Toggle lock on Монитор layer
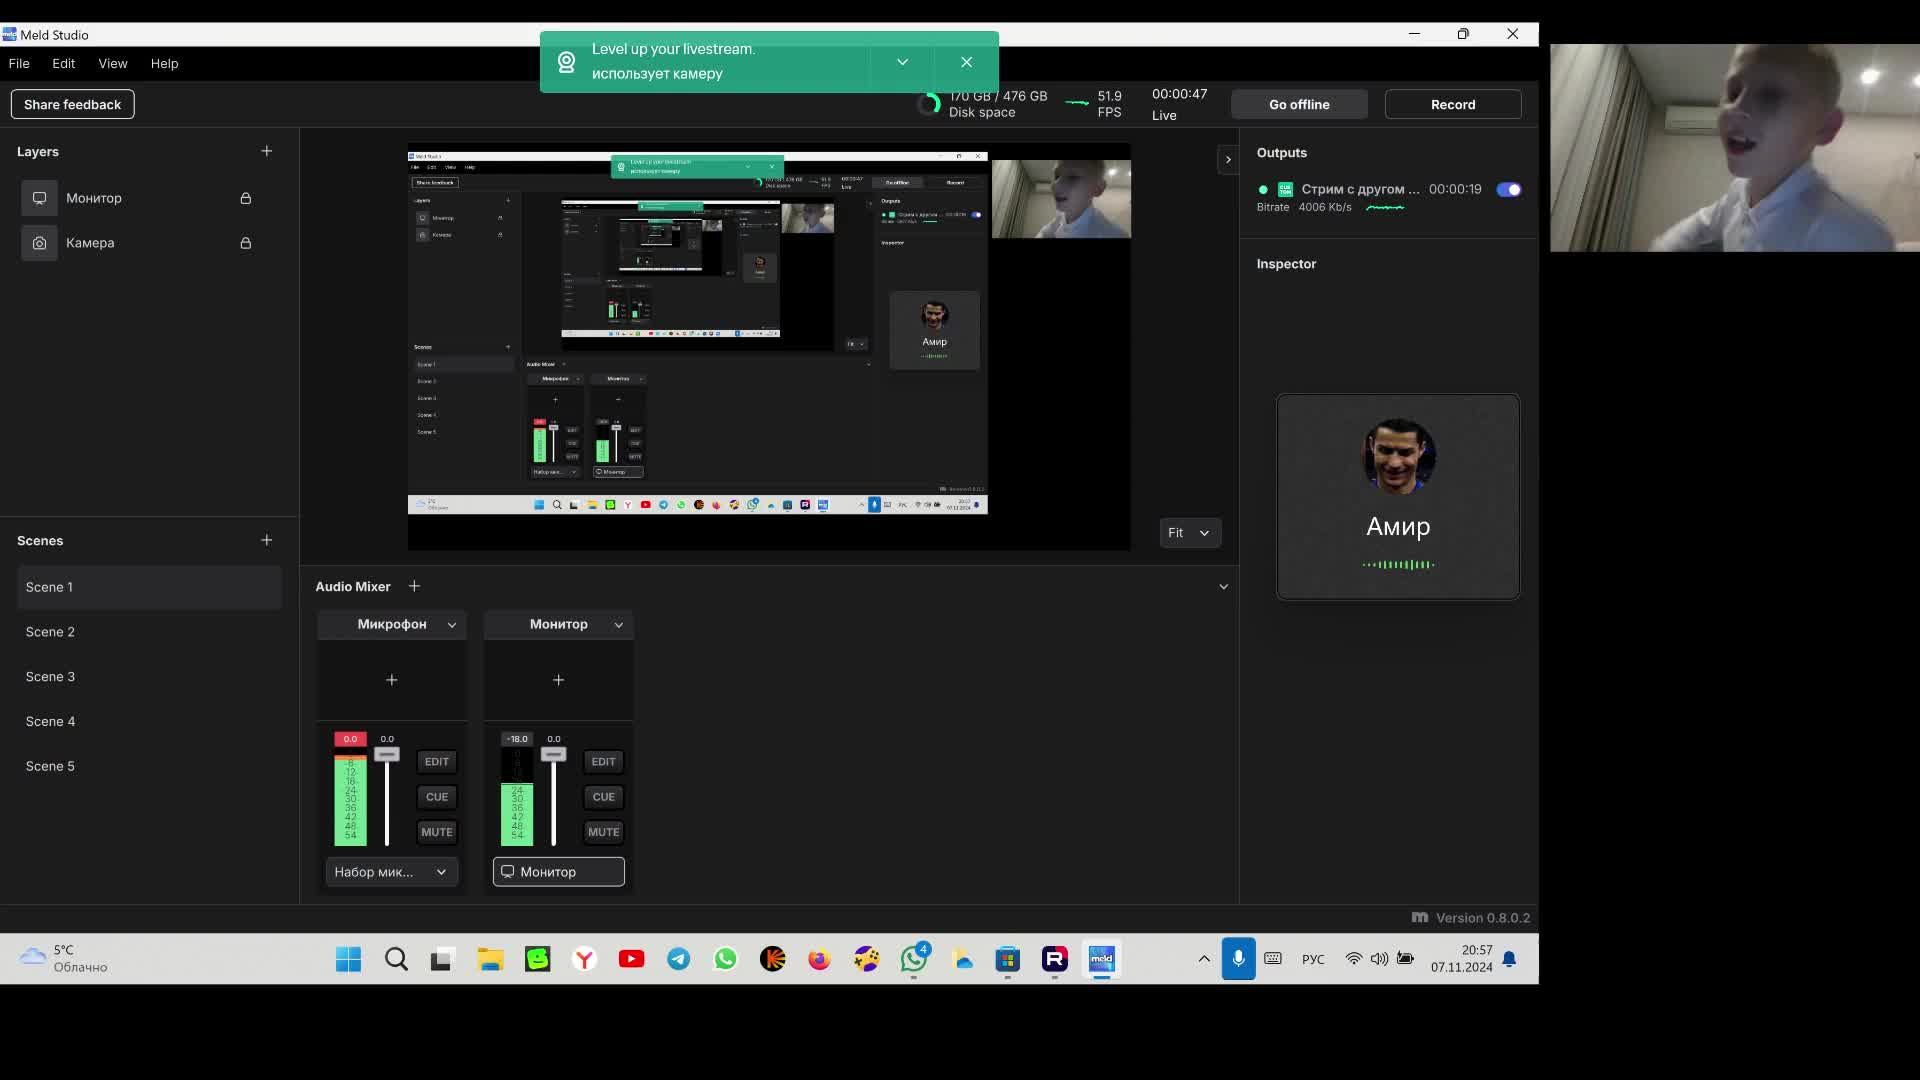 pos(245,198)
